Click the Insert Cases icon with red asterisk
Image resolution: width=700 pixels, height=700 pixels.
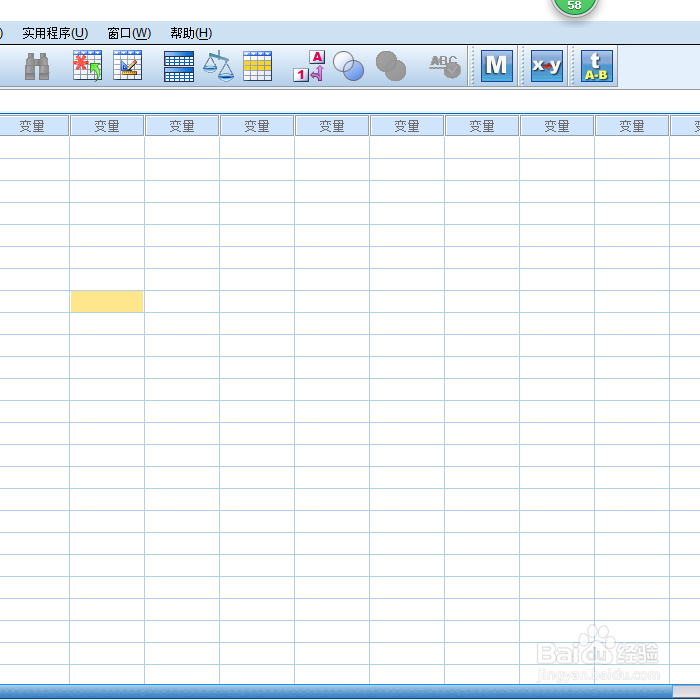[88, 66]
